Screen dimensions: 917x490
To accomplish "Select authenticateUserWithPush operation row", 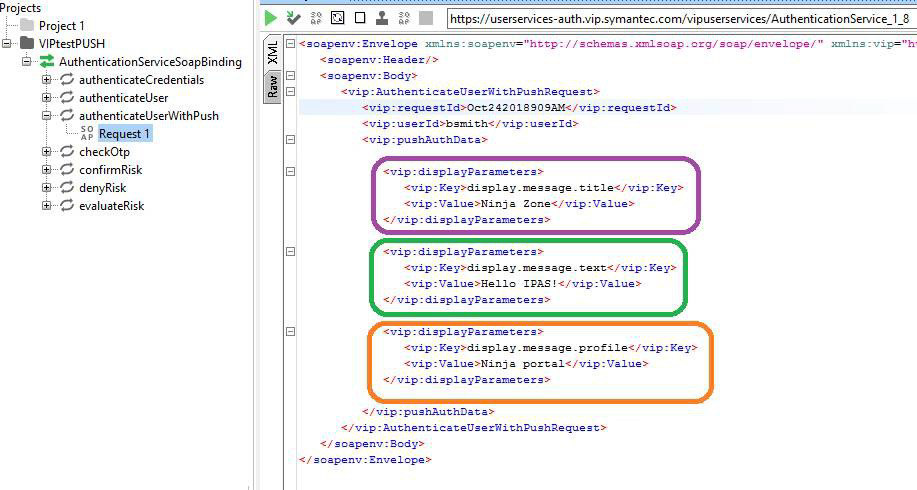I will pos(149,116).
